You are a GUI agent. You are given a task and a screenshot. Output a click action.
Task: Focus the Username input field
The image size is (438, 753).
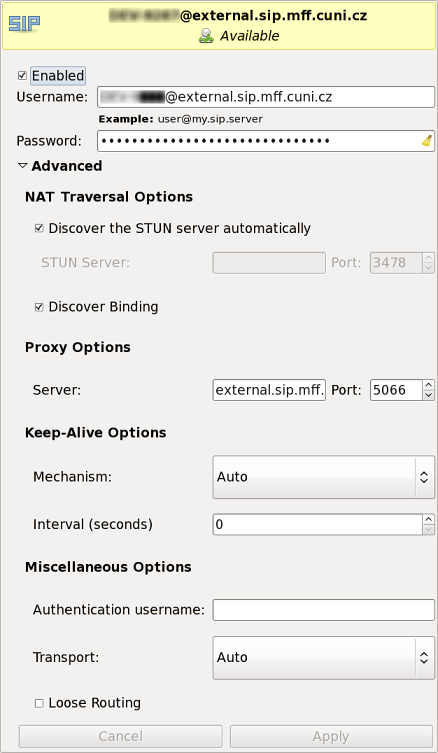tap(266, 97)
